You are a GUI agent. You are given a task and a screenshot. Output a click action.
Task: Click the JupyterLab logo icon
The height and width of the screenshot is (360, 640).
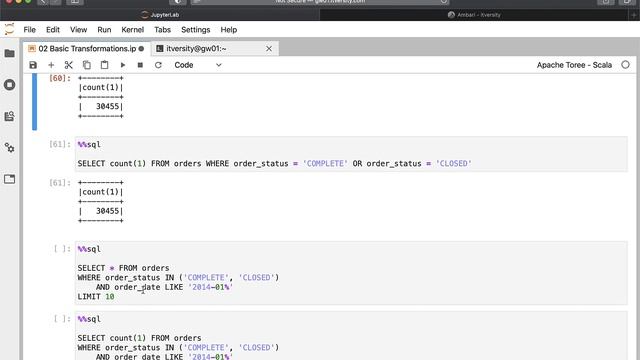pos(9,29)
